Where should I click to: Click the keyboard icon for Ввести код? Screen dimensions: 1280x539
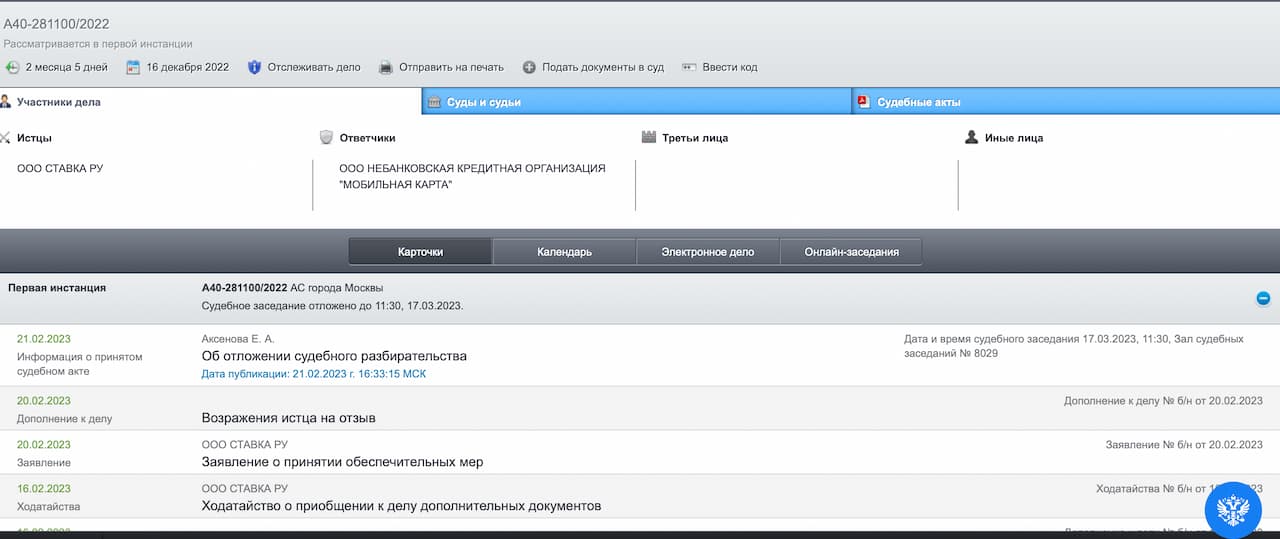[688, 68]
